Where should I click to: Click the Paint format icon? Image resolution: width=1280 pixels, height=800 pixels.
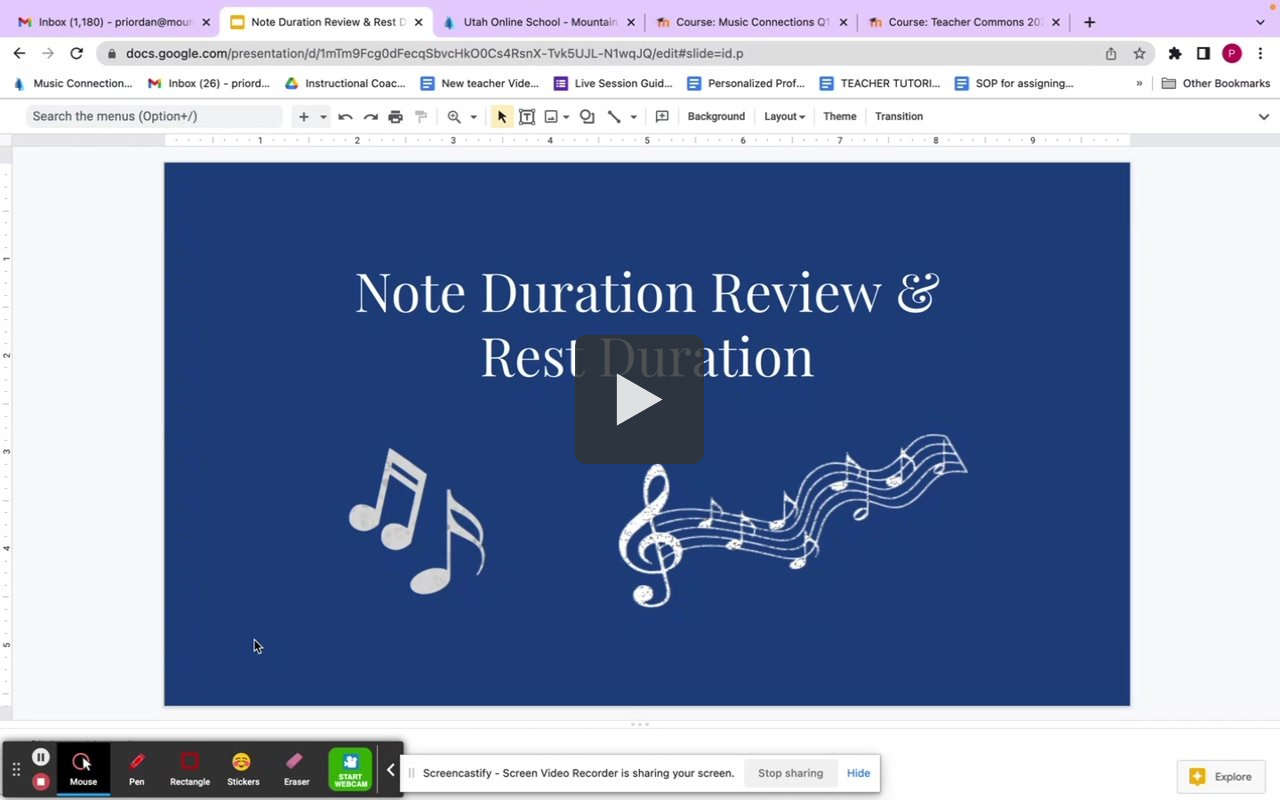click(419, 116)
